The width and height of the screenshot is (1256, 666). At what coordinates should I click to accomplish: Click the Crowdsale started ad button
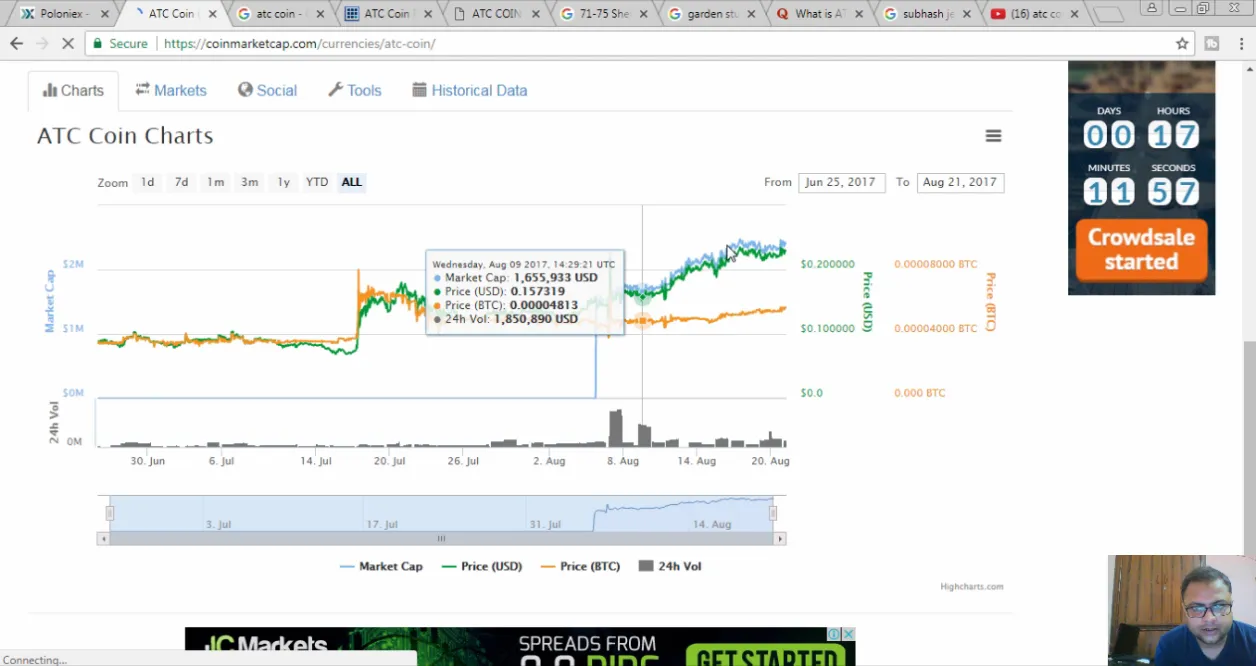click(x=1141, y=250)
